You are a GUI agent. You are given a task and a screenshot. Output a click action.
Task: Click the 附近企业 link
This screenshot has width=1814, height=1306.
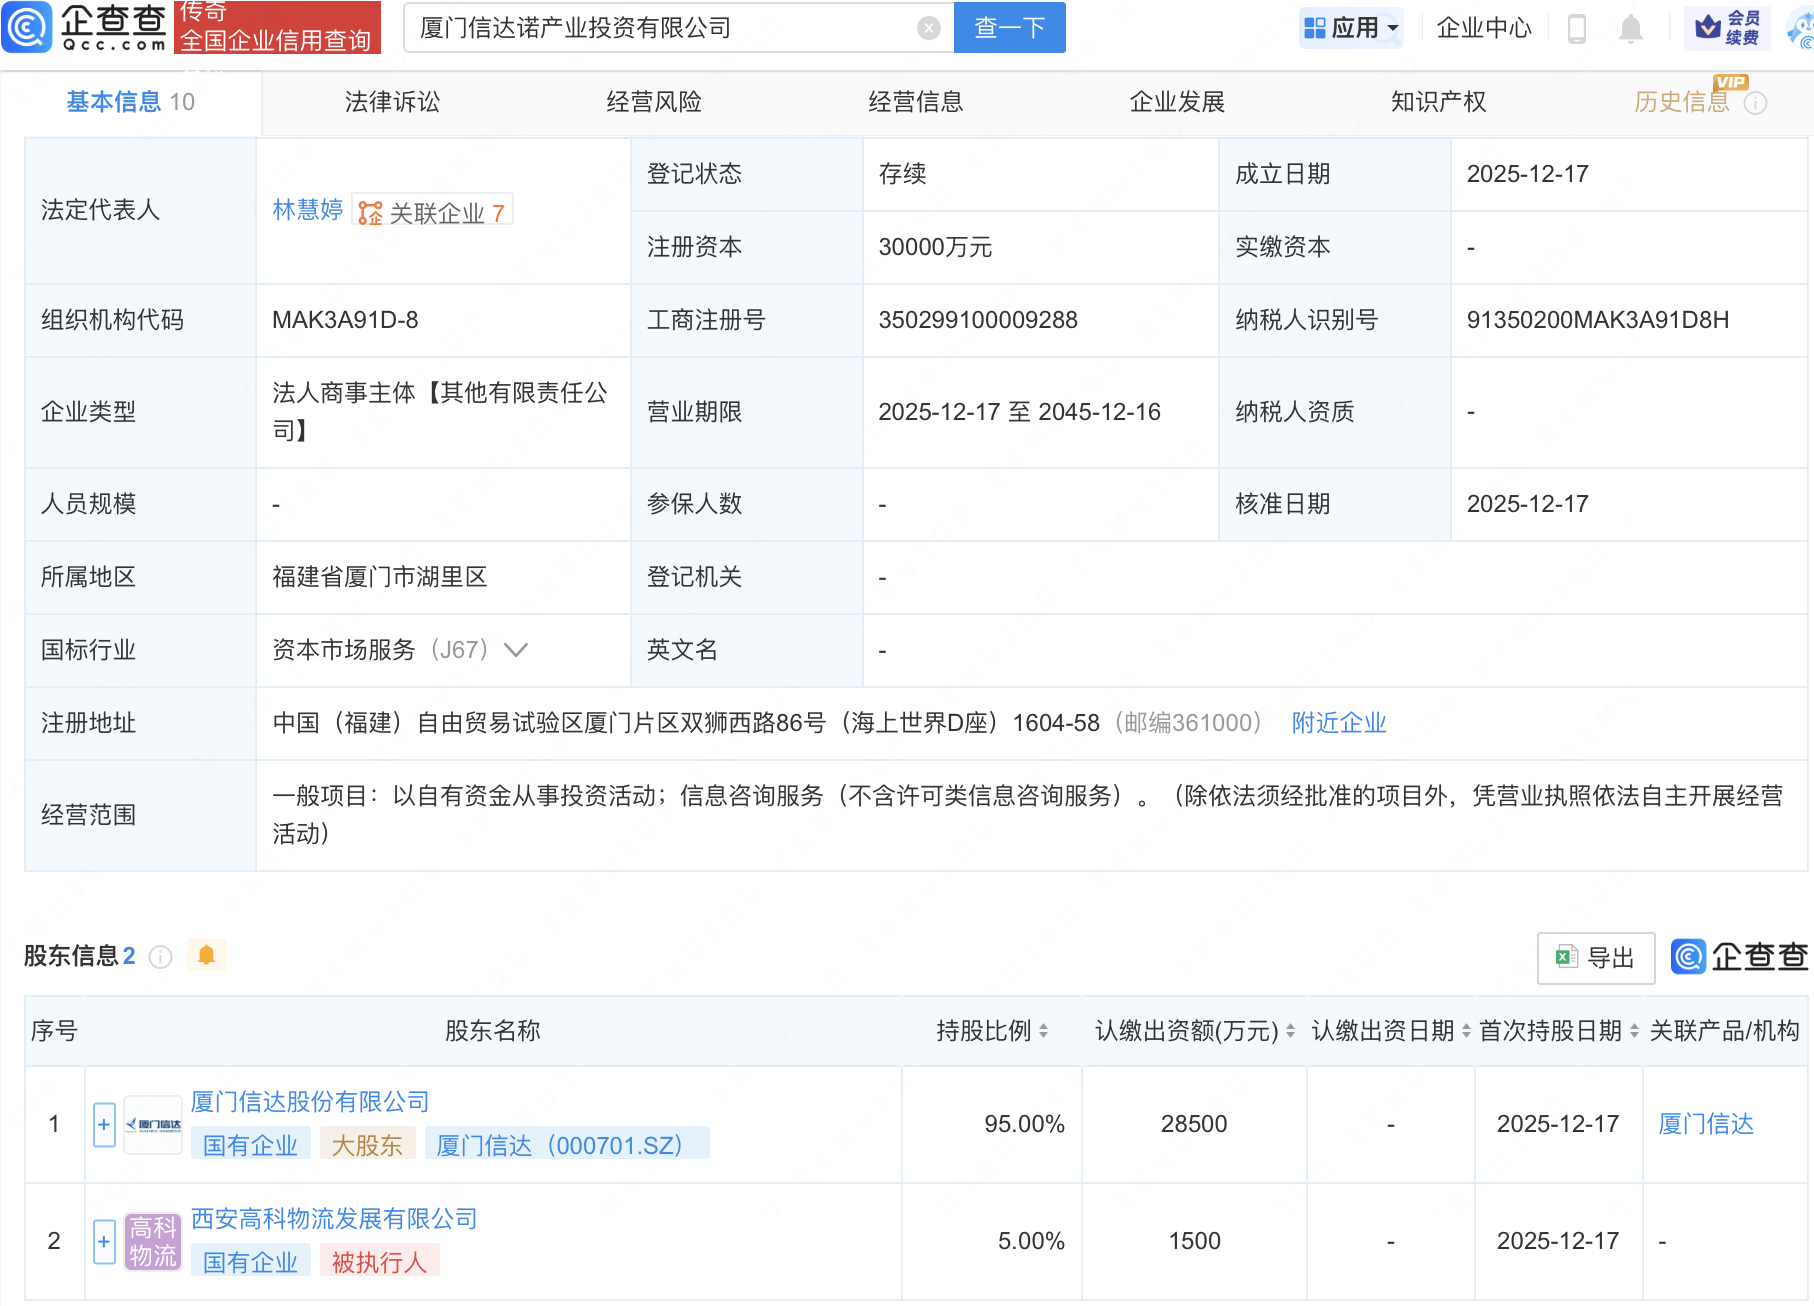[x=1338, y=722]
